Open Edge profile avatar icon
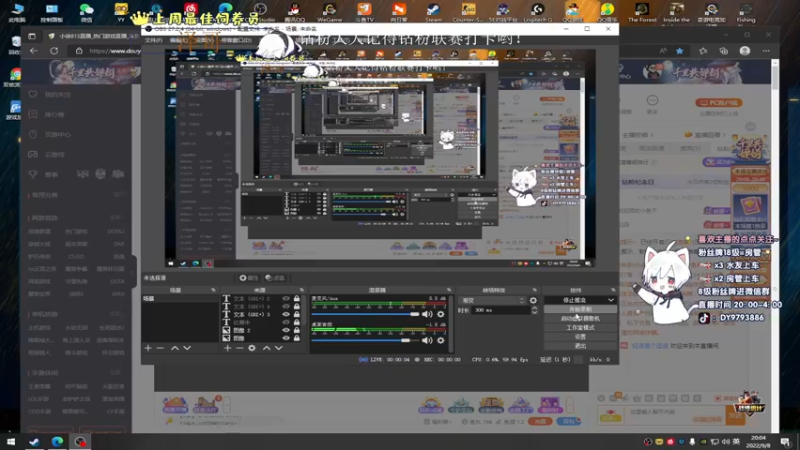 [745, 51]
